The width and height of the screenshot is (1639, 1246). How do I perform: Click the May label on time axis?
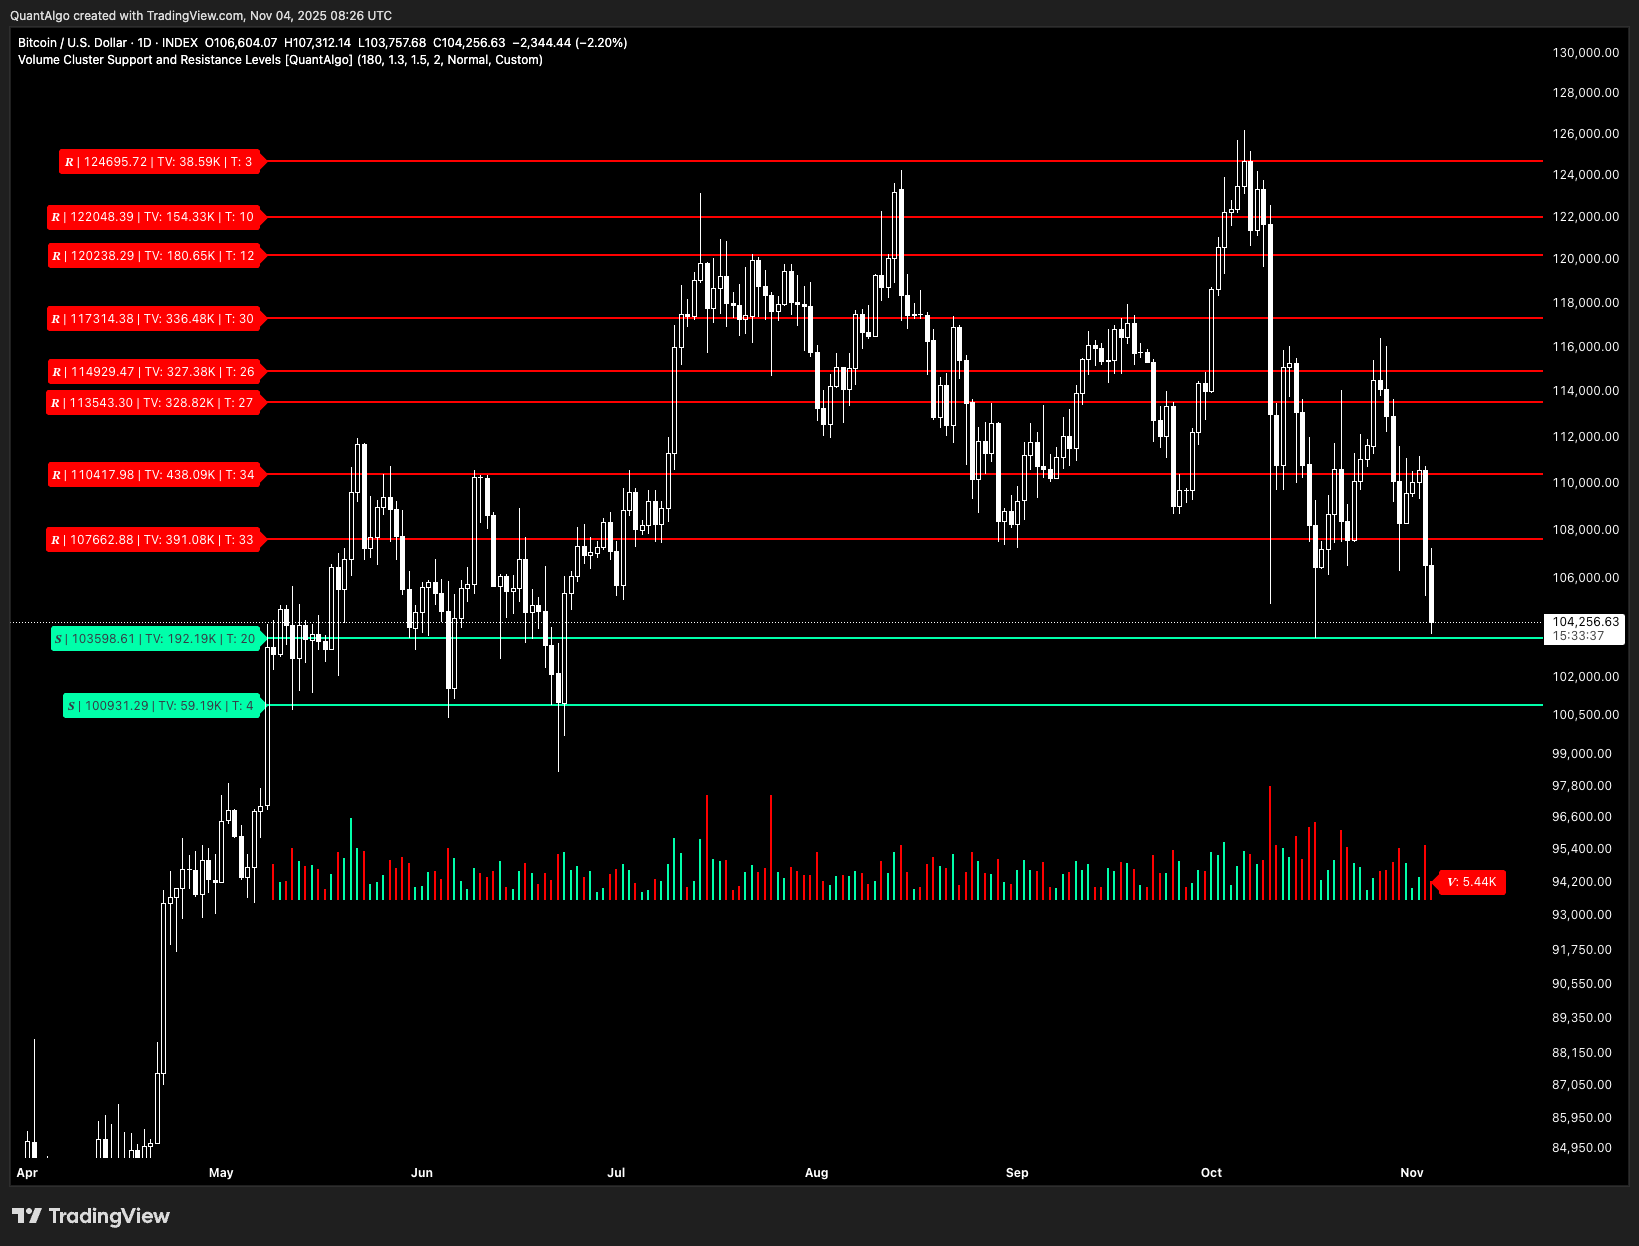tap(221, 1173)
